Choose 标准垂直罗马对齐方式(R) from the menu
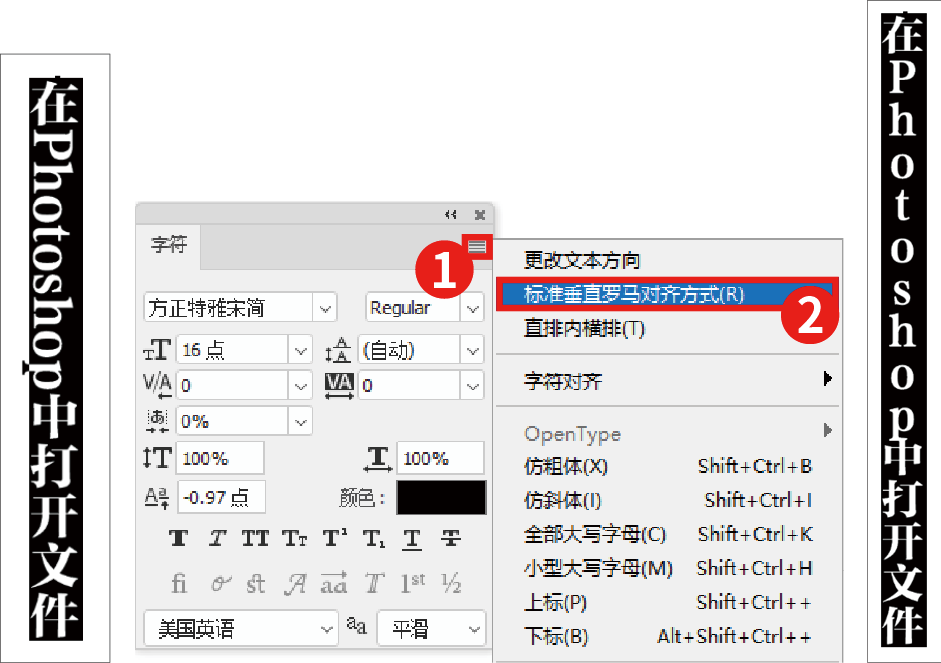The image size is (941, 663). click(x=634, y=294)
